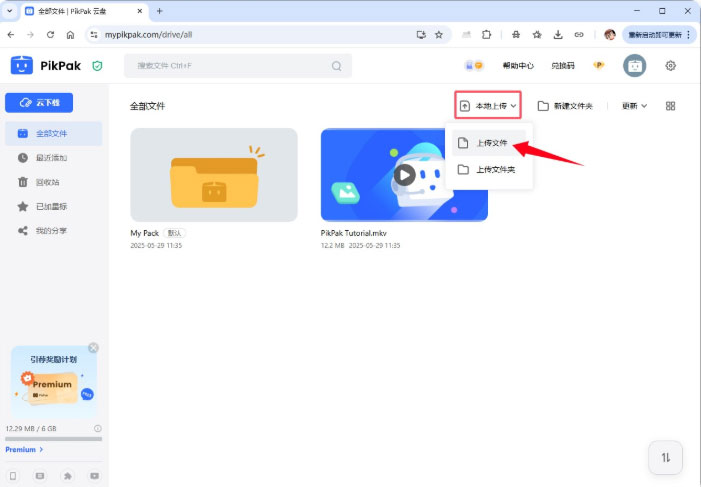Screen dimensions: 701x487
Task: Click the browser home icon
Action: (x=70, y=34)
